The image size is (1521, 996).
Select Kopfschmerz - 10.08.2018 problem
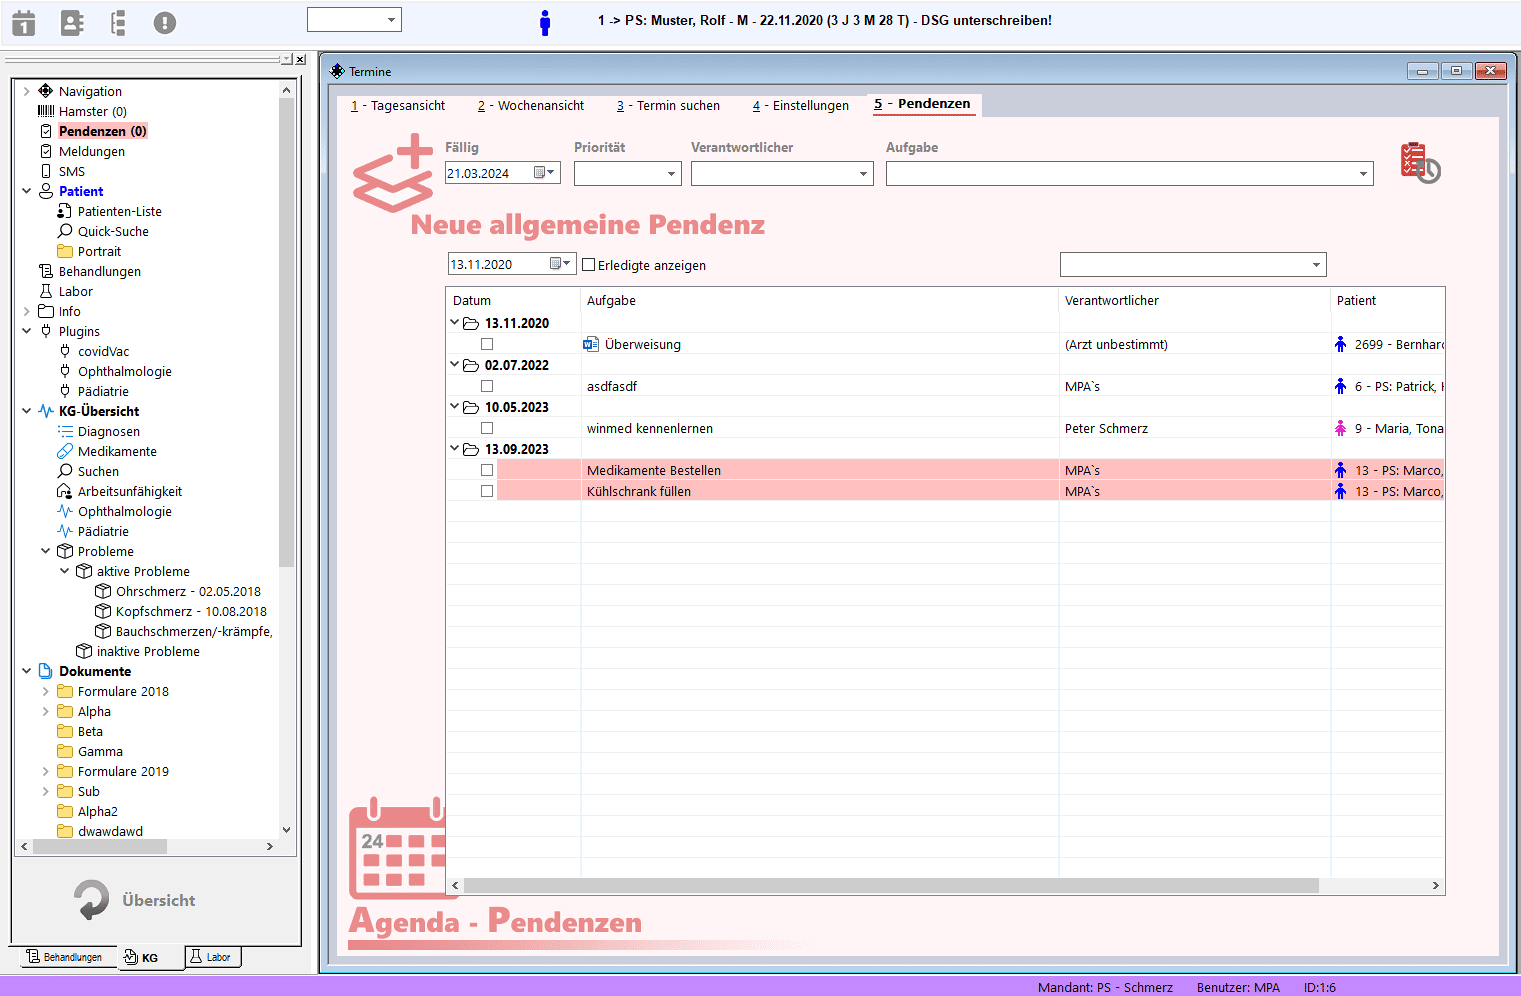coord(191,611)
